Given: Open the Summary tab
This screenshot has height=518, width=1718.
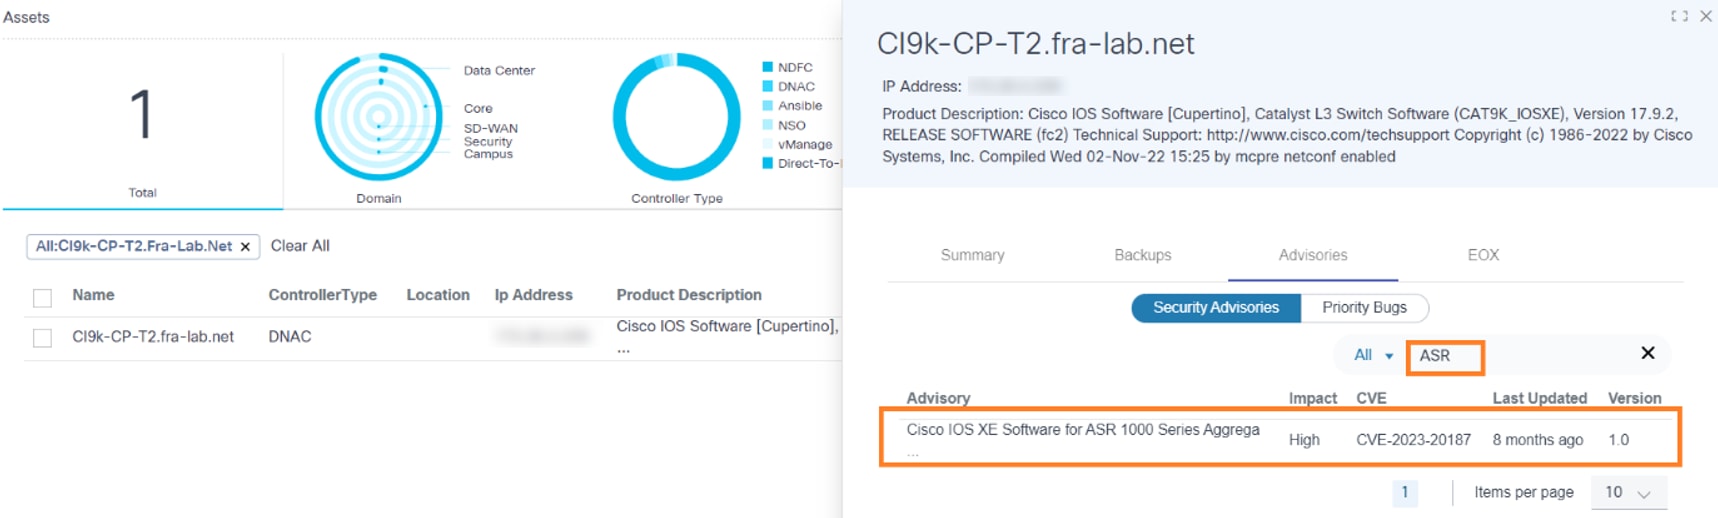Looking at the screenshot, I should [972, 255].
